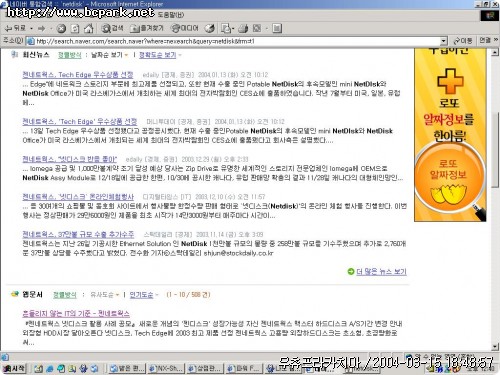This screenshot has width=500, height=375.
Task: Click the Back (뒤로) toolbar button
Action: [x=15, y=28]
